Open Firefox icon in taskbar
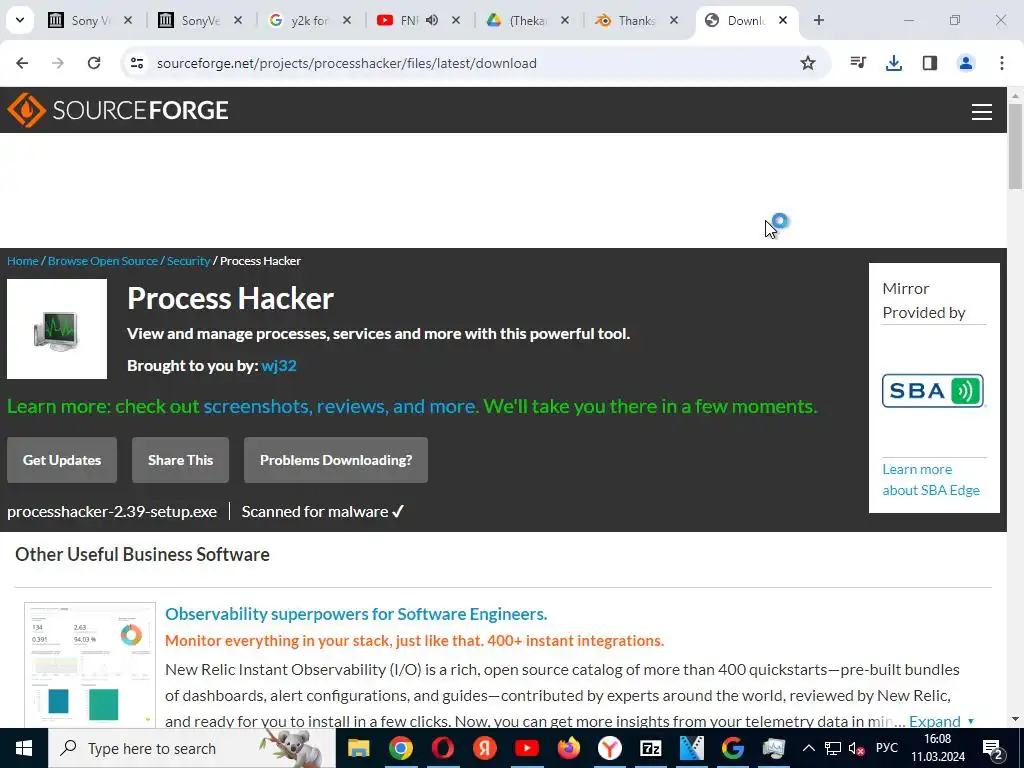The image size is (1024, 768). (x=568, y=748)
